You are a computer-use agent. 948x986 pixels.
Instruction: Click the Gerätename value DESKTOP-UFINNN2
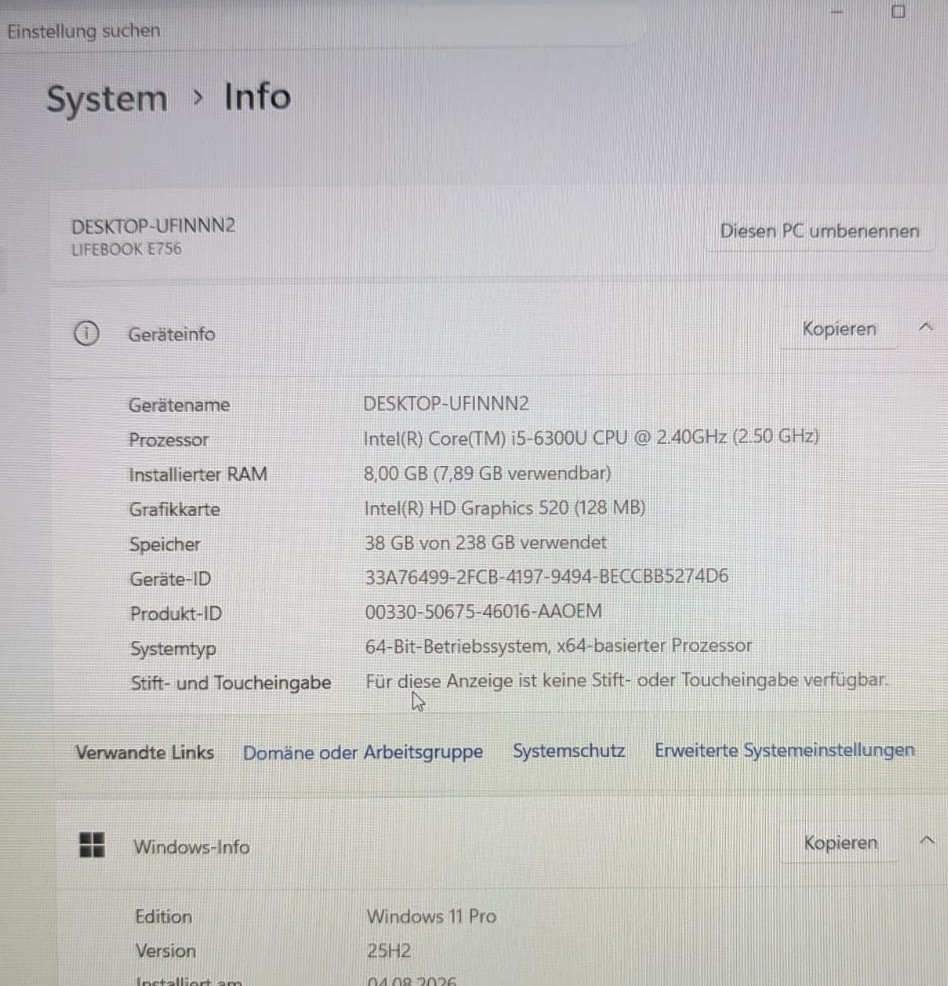pyautogui.click(x=446, y=404)
